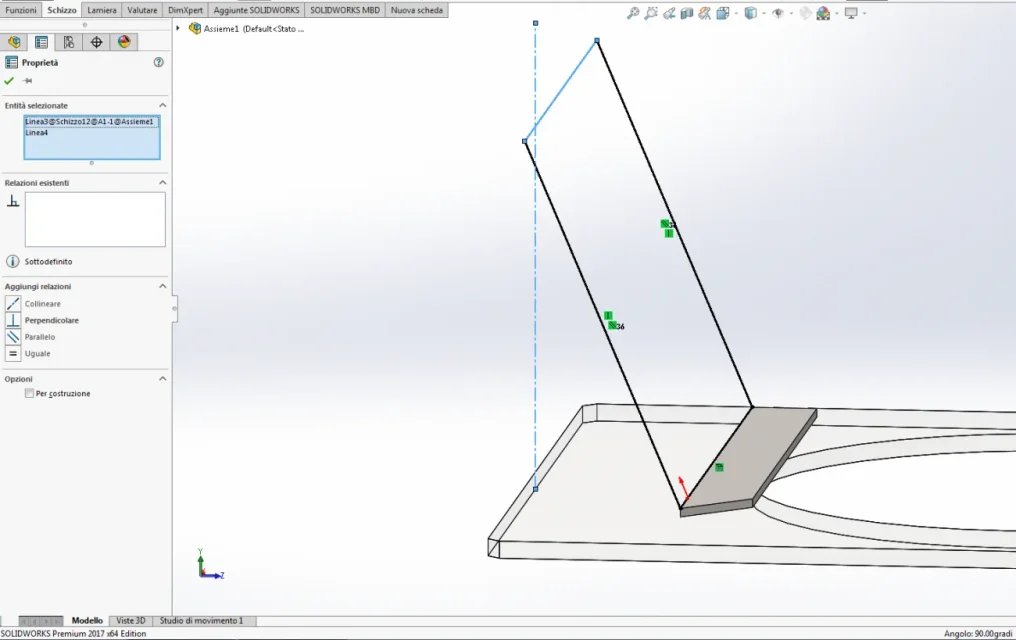Add the Collineare relation
The image size is (1016, 640).
[x=43, y=303]
